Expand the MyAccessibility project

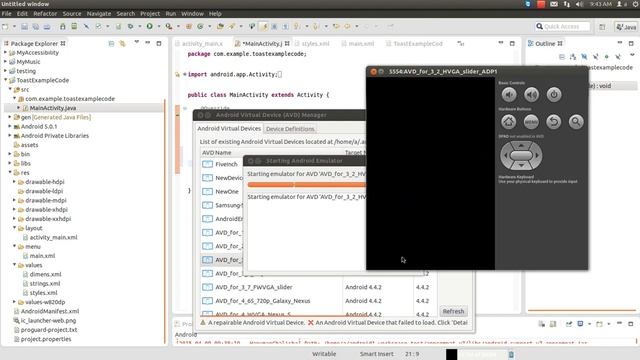5,52
